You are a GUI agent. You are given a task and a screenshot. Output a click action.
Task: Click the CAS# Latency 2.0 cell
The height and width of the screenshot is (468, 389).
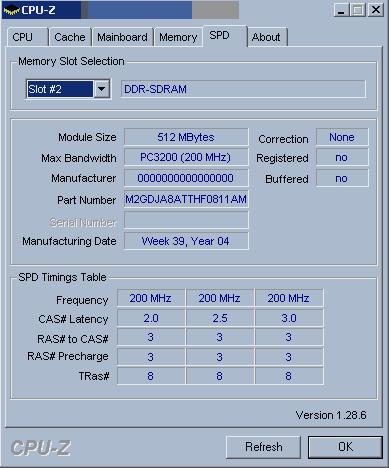[x=151, y=318]
